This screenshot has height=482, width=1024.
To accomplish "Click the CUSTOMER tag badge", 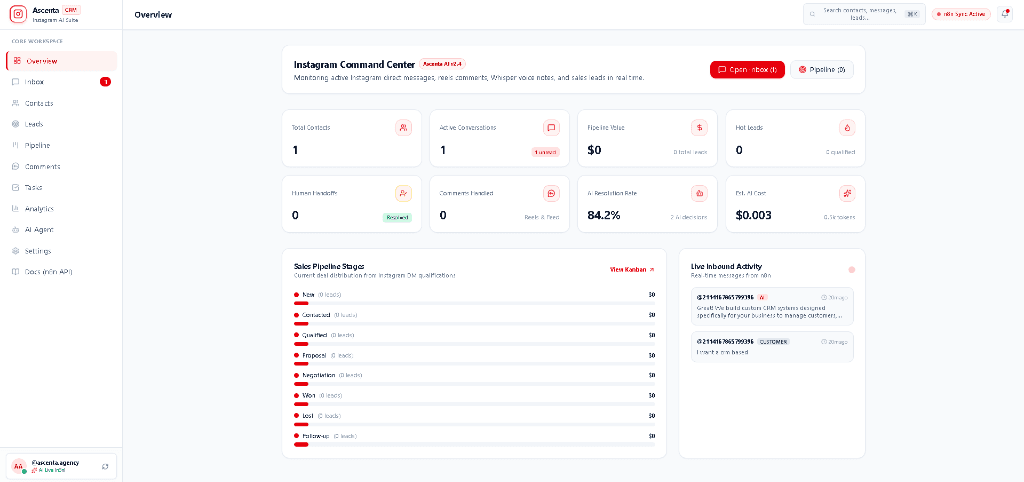I will click(x=774, y=342).
